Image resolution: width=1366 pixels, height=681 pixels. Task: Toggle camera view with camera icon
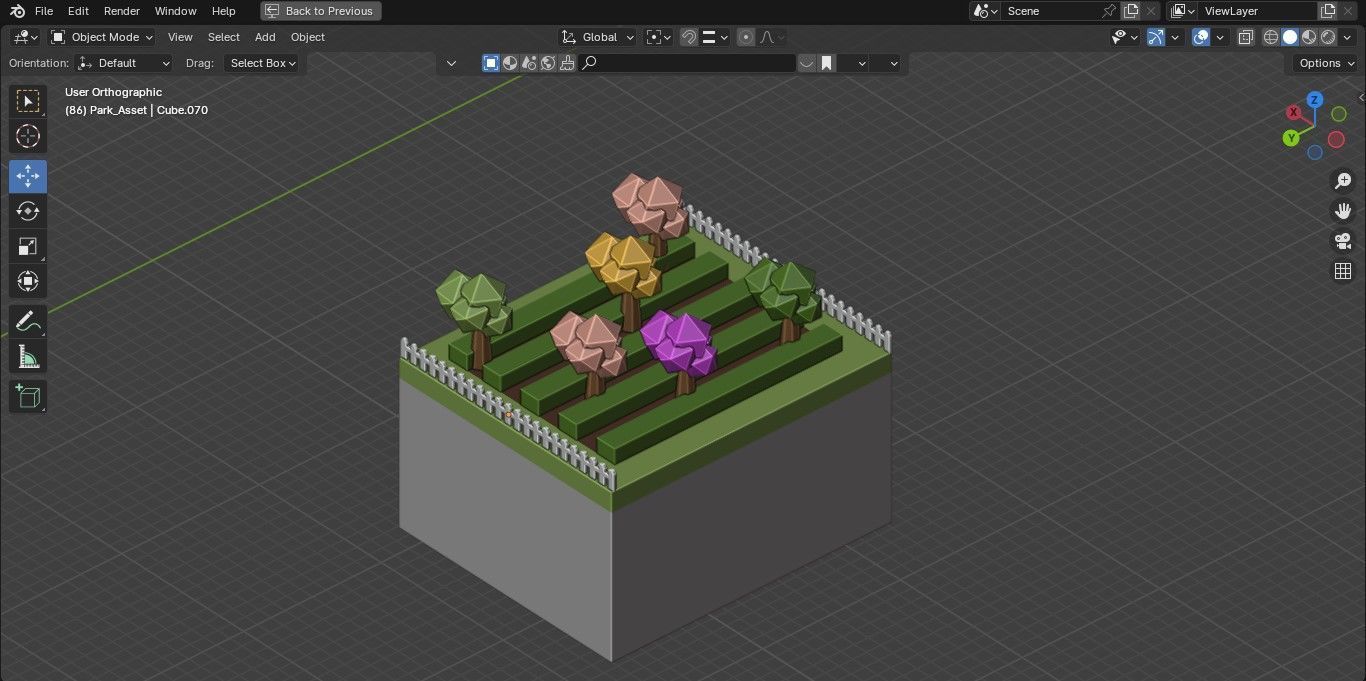(1342, 241)
